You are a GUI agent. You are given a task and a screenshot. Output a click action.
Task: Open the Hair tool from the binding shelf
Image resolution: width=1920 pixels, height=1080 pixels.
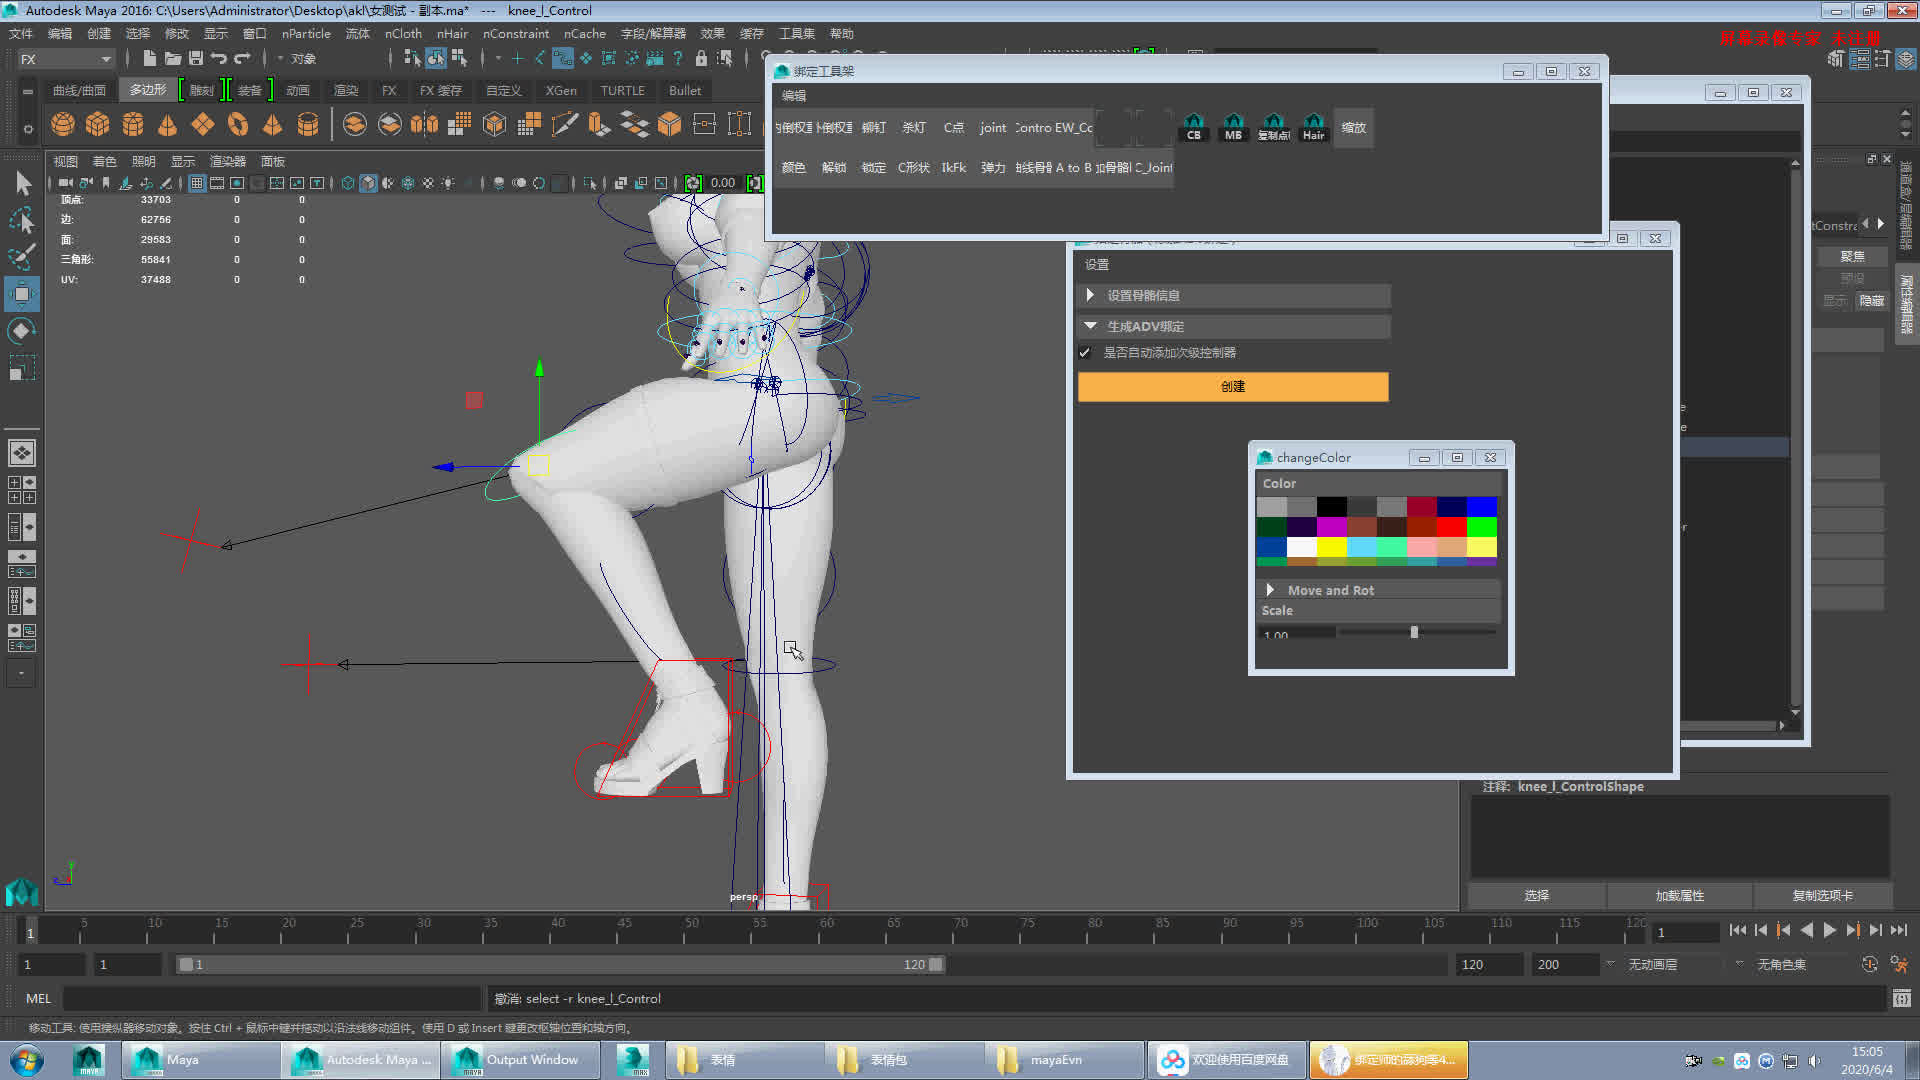(x=1313, y=128)
